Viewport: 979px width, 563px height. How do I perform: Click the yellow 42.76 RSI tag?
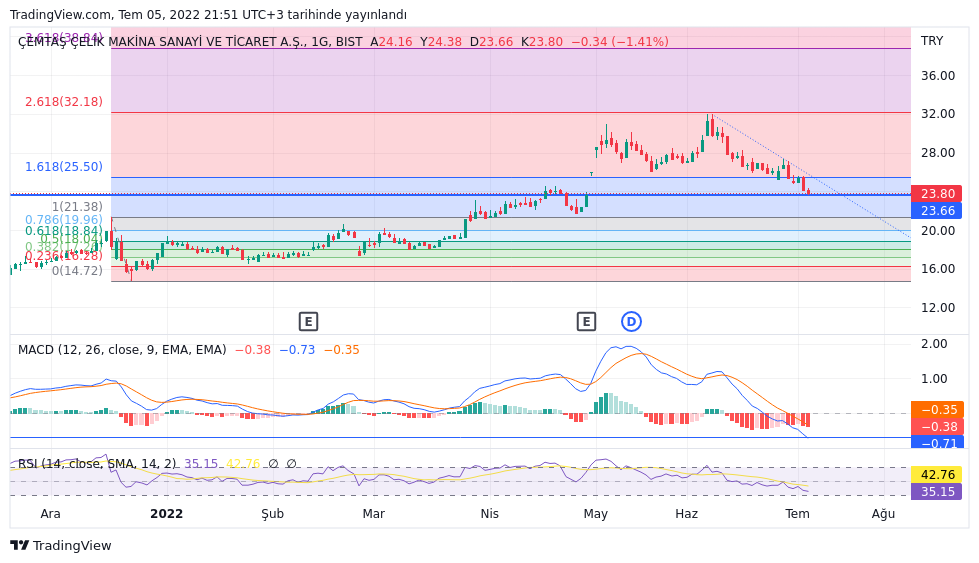[937, 474]
